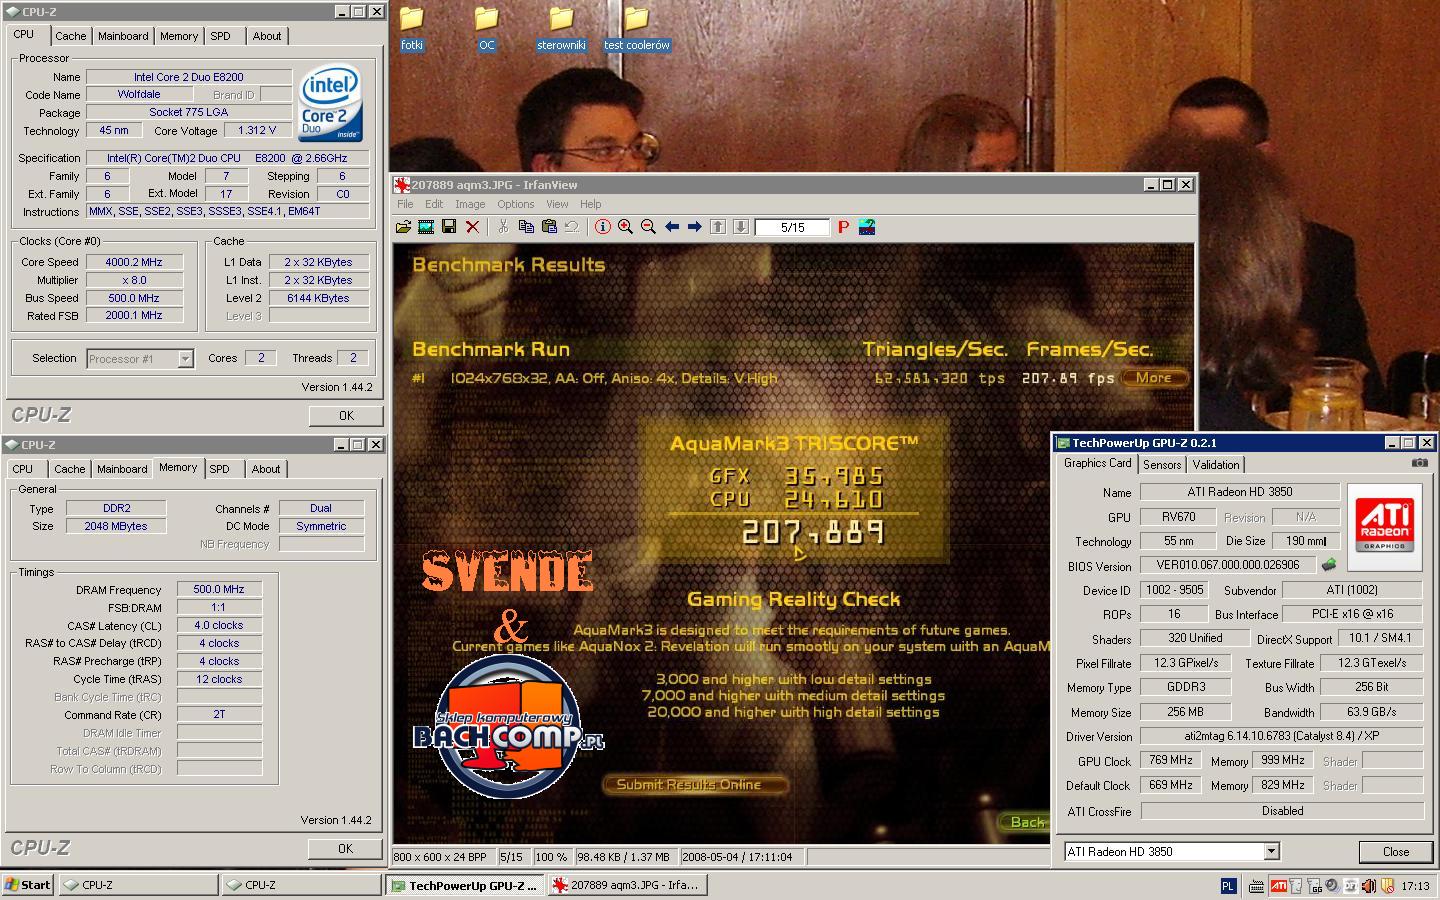
Task: Select SPD tab in bottom CPU-Z window
Action: [219, 469]
